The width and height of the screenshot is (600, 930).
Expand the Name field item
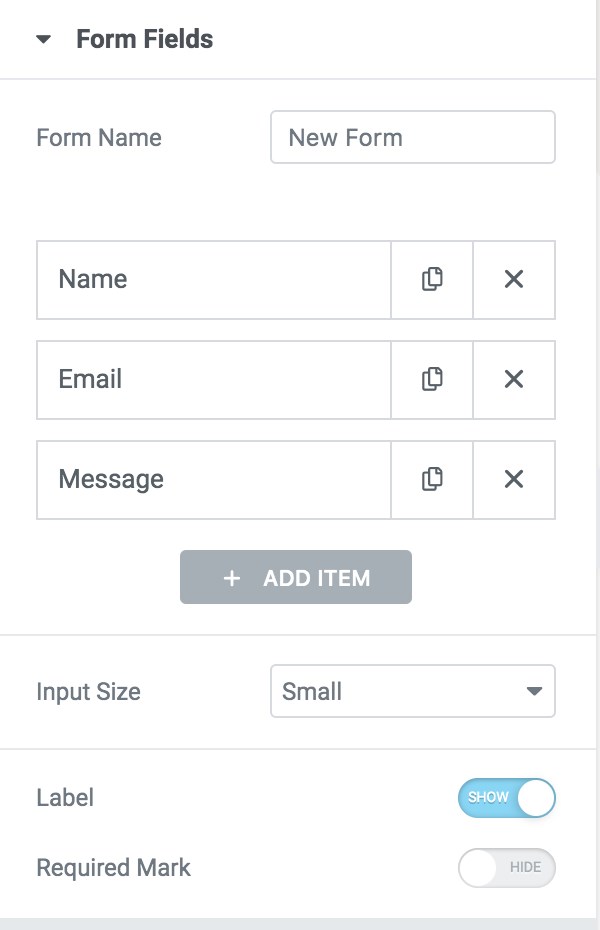coord(213,279)
